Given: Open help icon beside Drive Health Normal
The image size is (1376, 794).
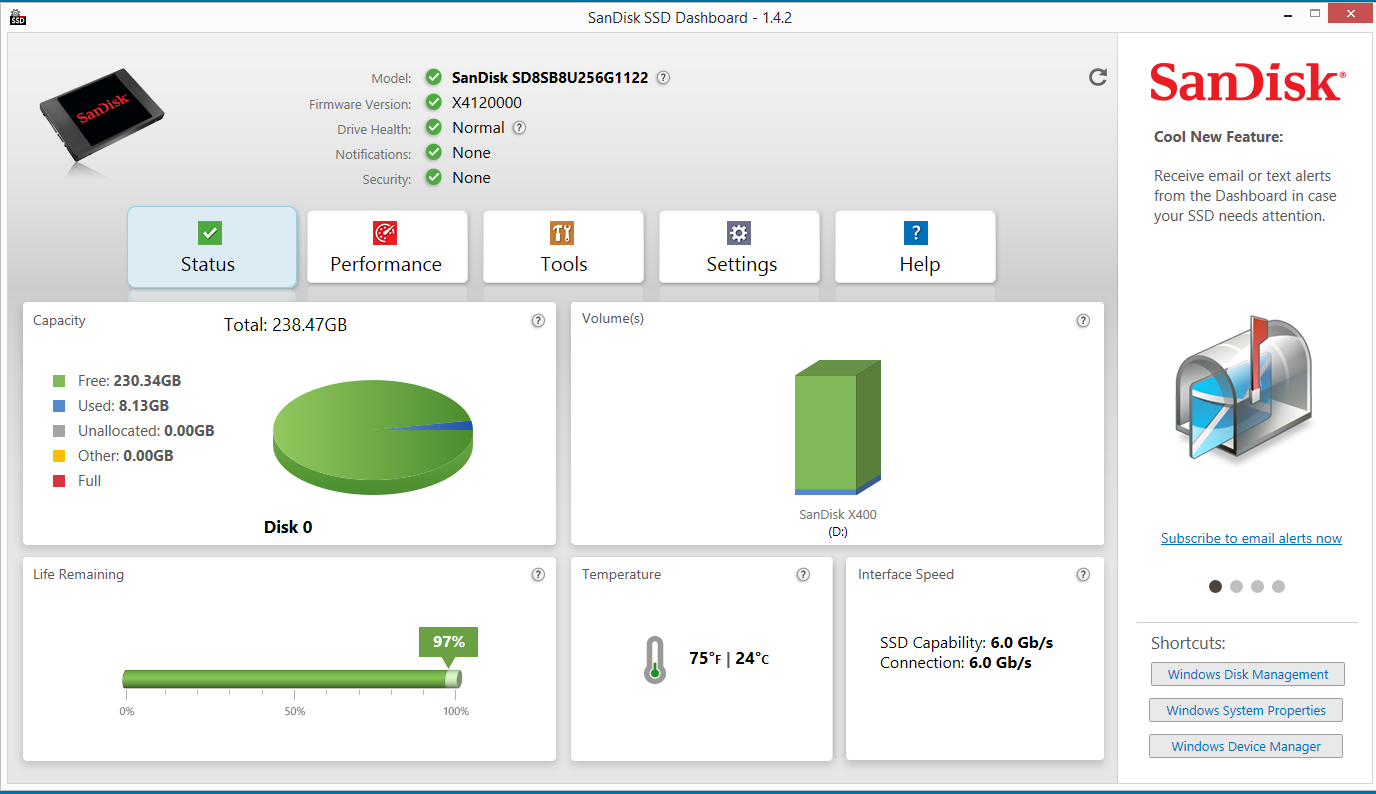Looking at the screenshot, I should pyautogui.click(x=519, y=128).
